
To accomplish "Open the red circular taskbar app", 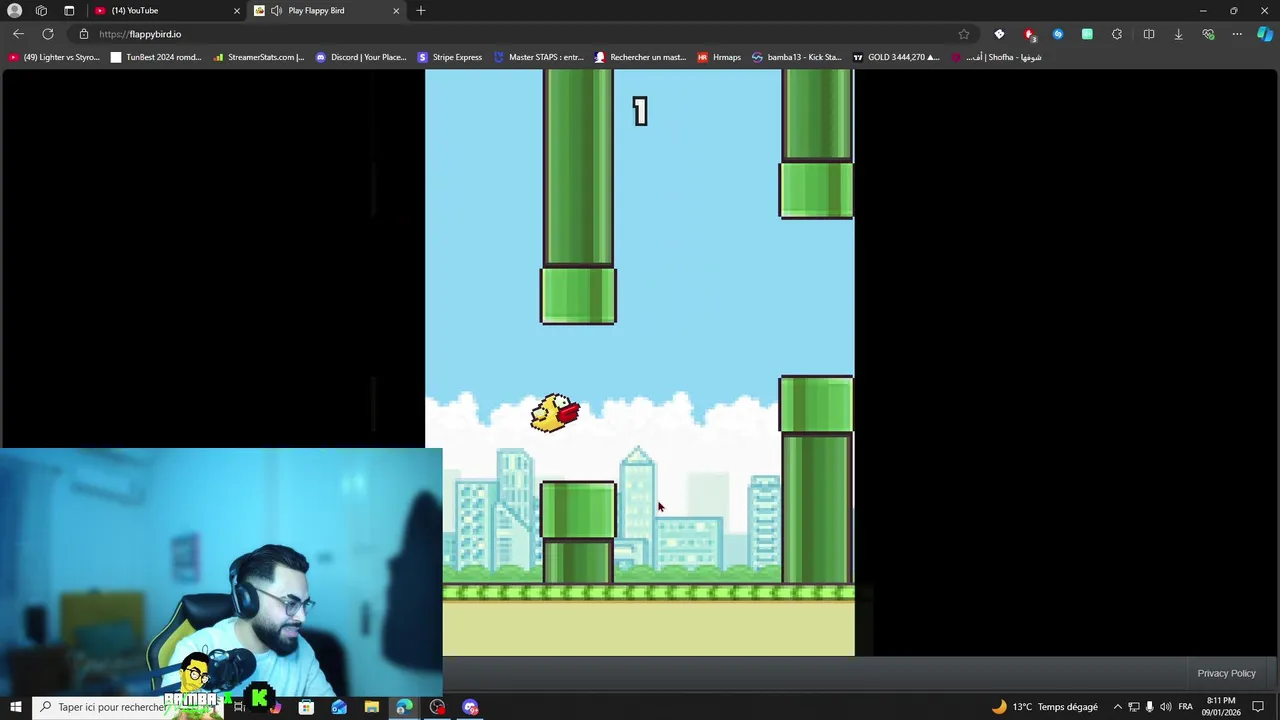I will tap(437, 707).
